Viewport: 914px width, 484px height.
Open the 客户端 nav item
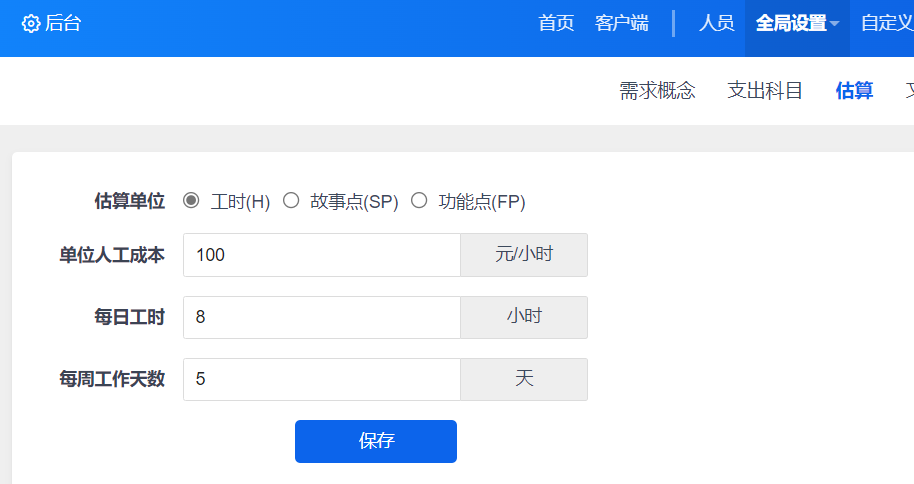[622, 24]
